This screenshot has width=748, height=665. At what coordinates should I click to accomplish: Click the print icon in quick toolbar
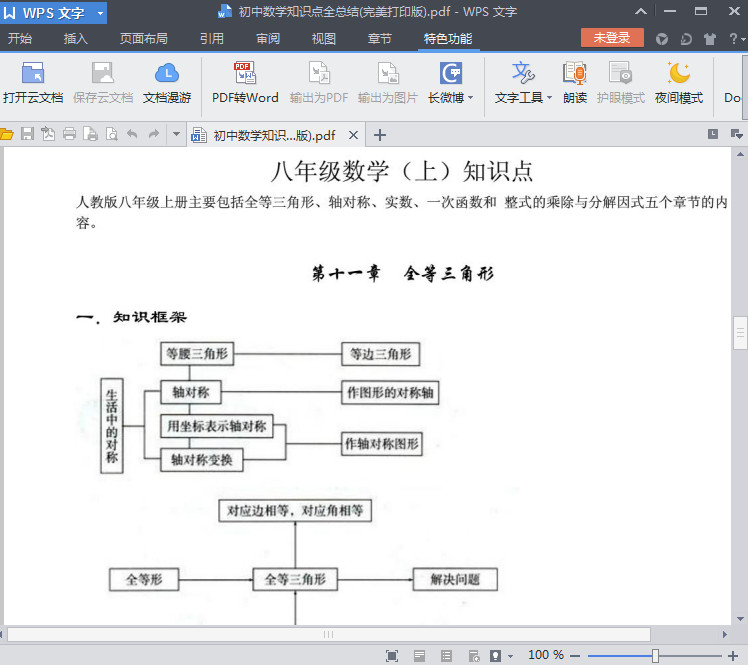click(x=70, y=135)
